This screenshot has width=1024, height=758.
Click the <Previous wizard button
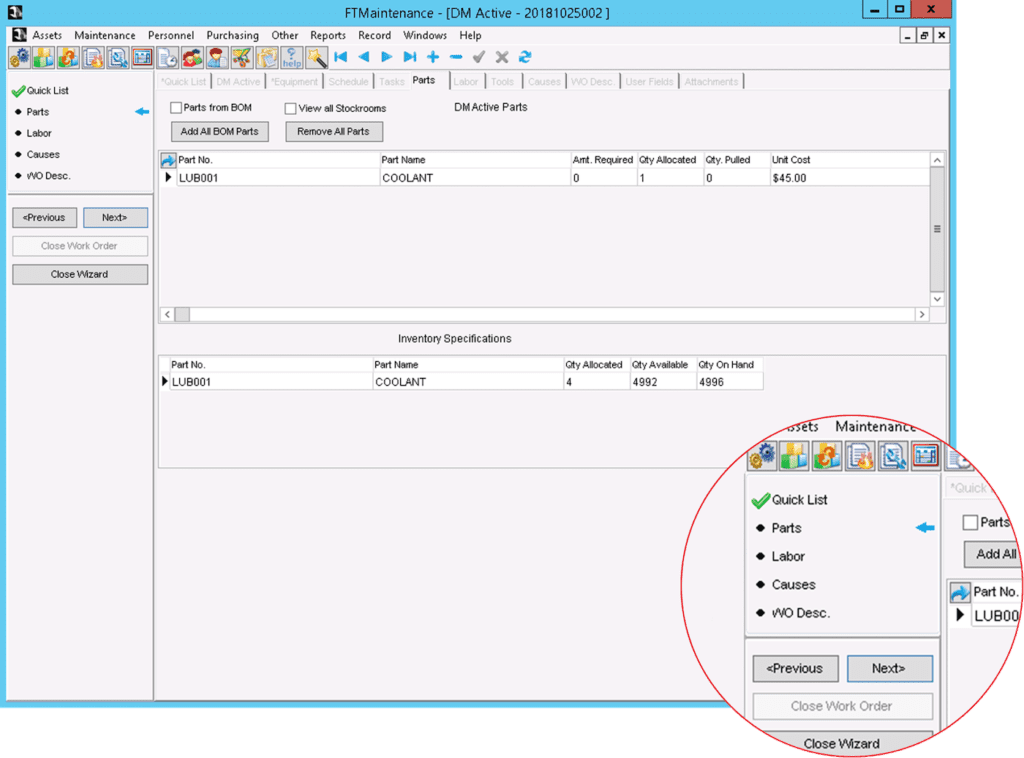click(44, 217)
